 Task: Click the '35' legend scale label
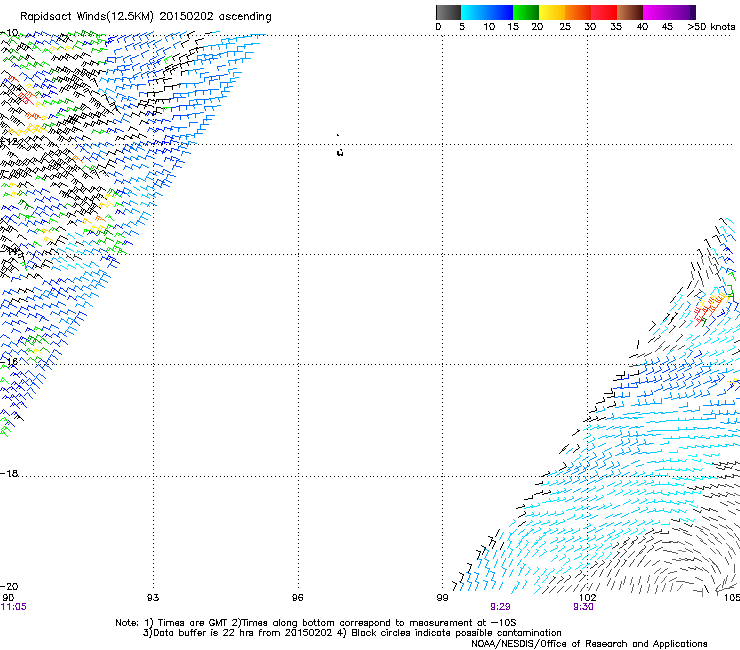pos(616,27)
